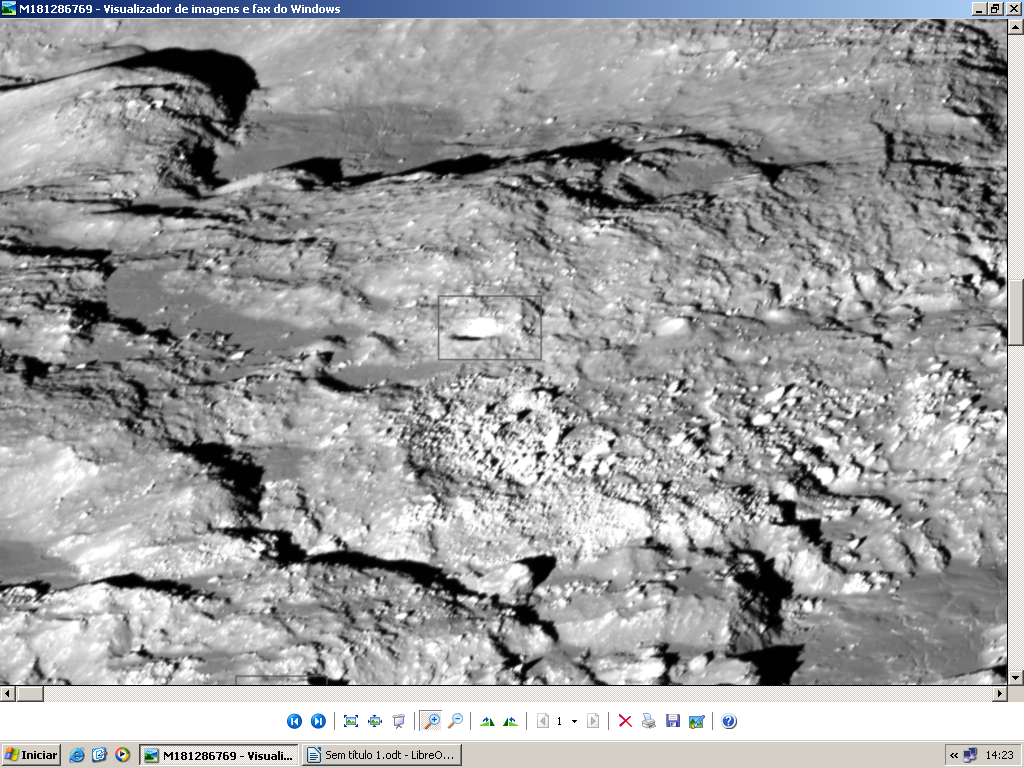Click the zoom out magnifier
This screenshot has width=1024, height=768.
pos(455,721)
